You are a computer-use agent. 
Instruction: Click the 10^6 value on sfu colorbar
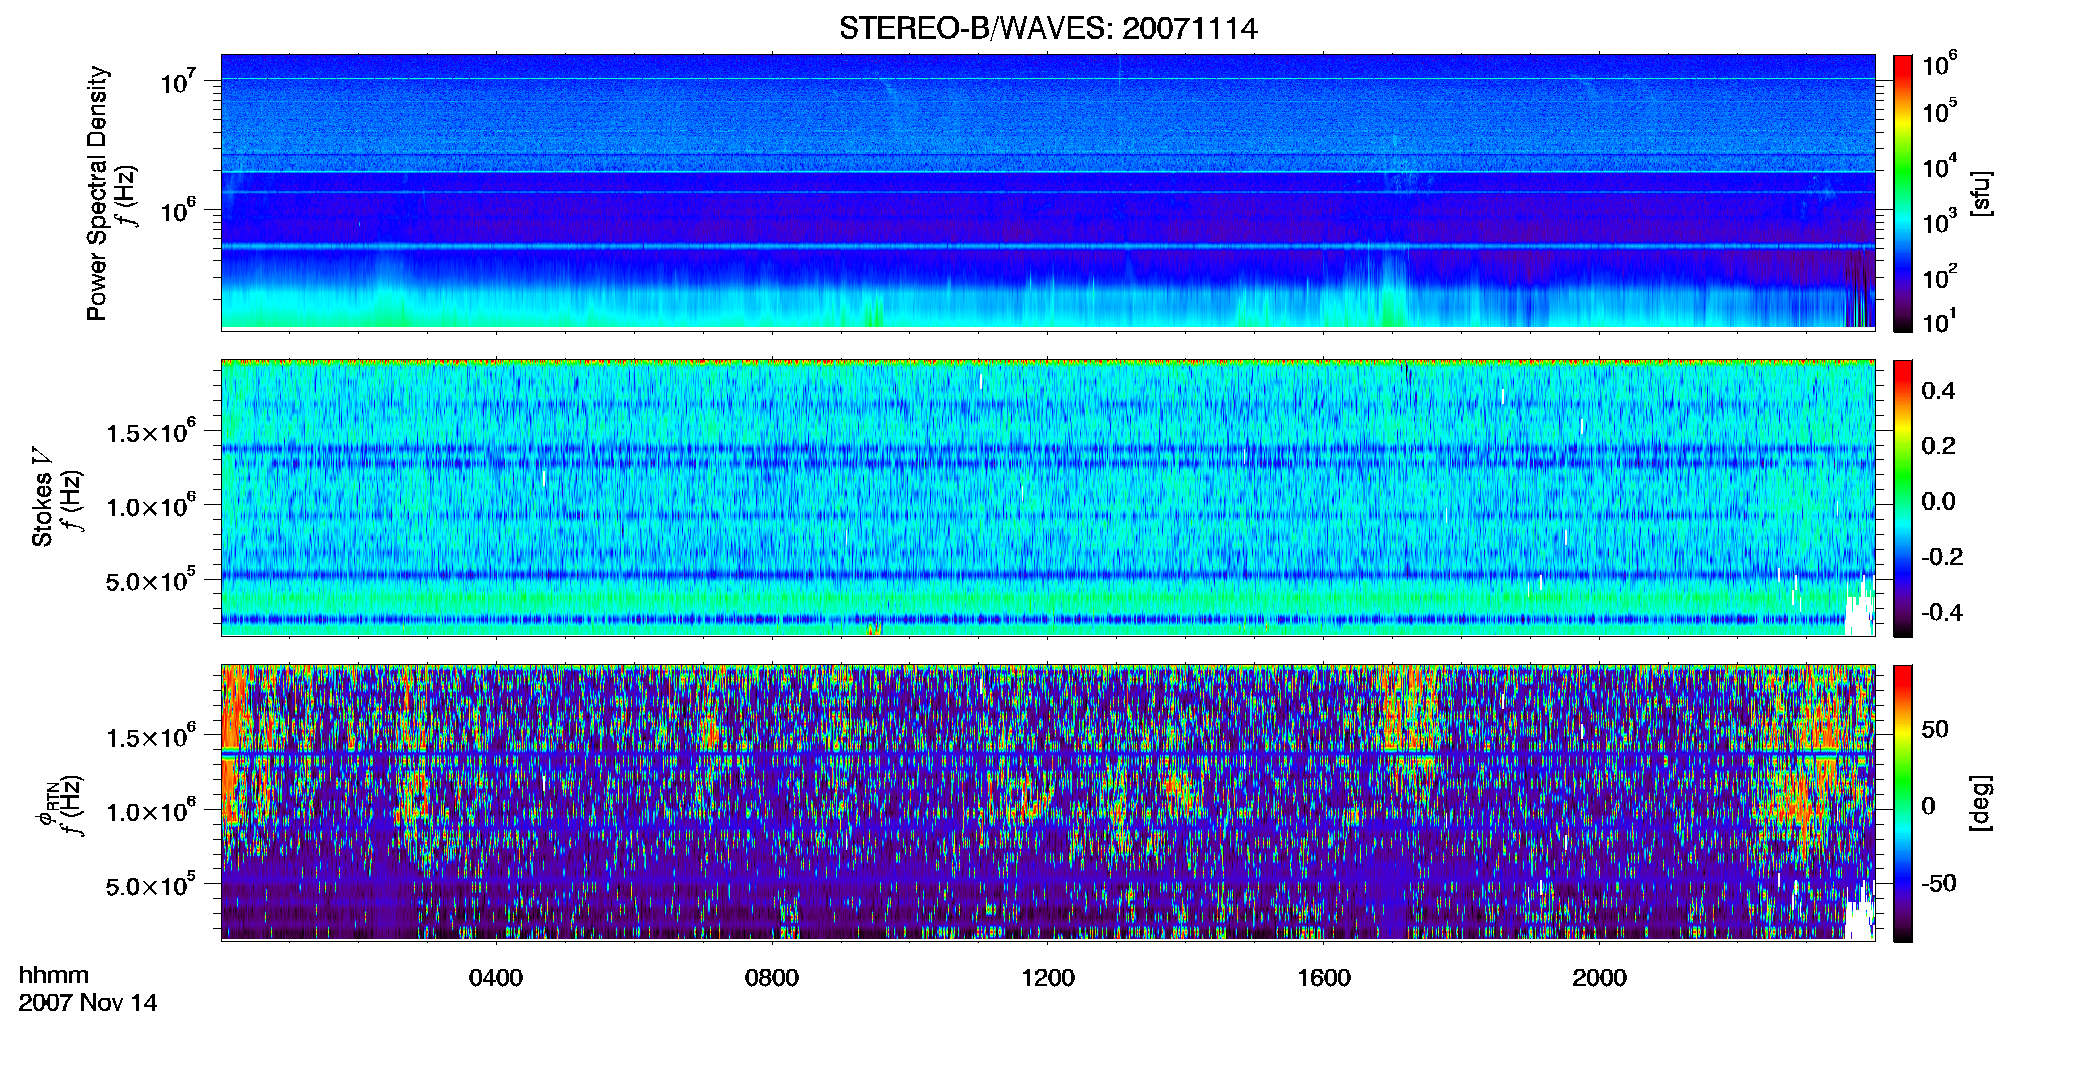point(1940,64)
